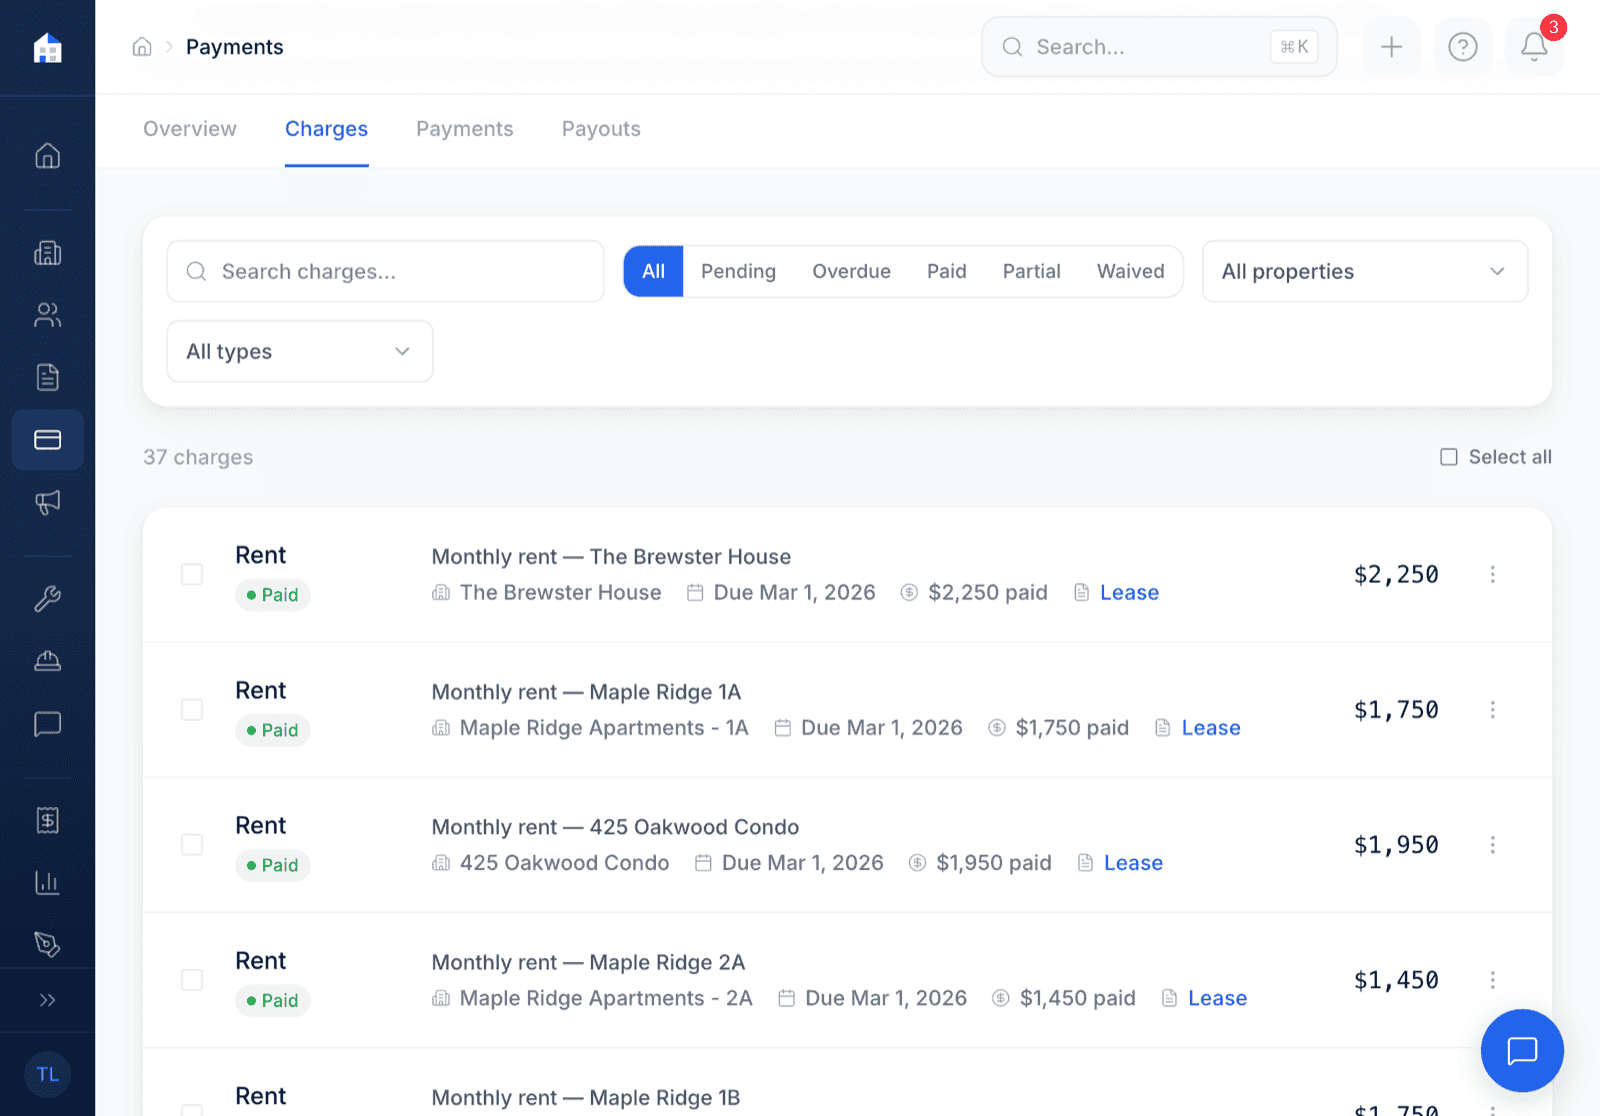Viewport: 1600px width, 1116px height.
Task: Click the Announcements megaphone icon
Action: point(47,502)
